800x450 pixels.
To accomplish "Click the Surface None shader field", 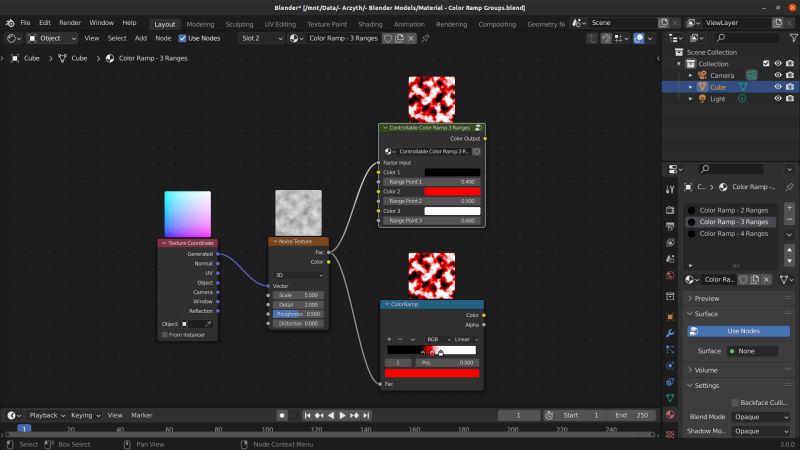I will click(x=752, y=351).
